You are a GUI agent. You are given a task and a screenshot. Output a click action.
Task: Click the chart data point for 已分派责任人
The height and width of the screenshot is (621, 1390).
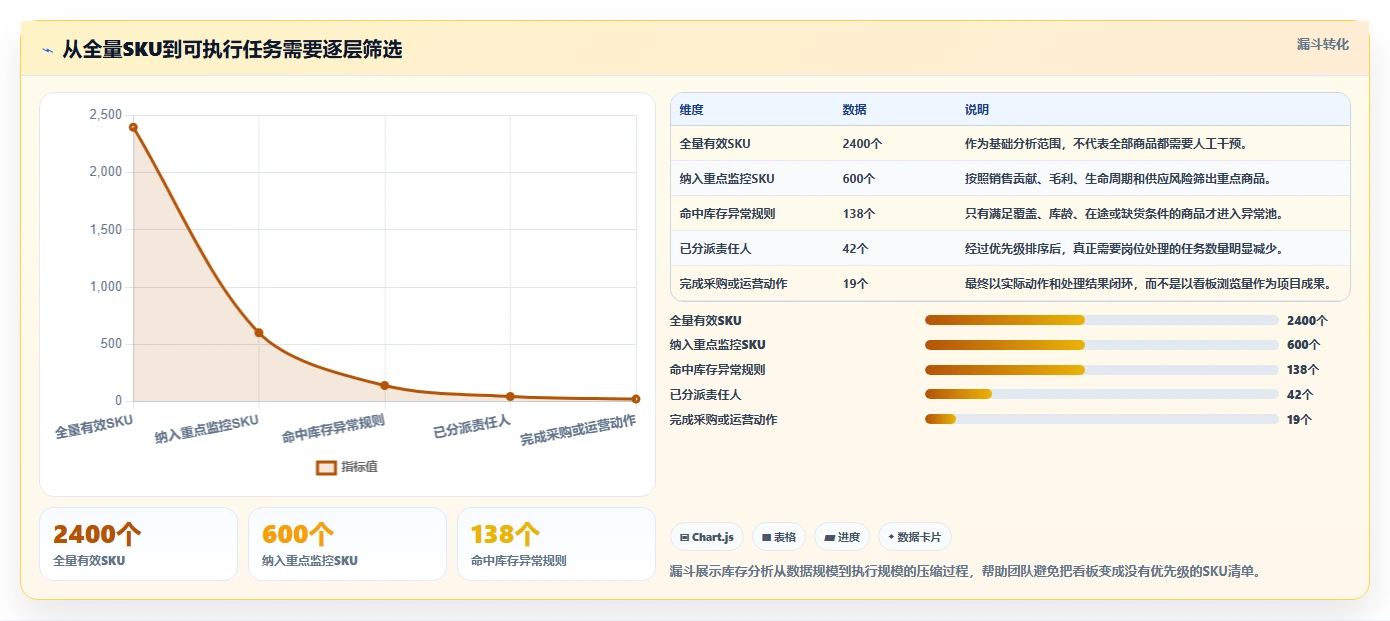coord(510,397)
